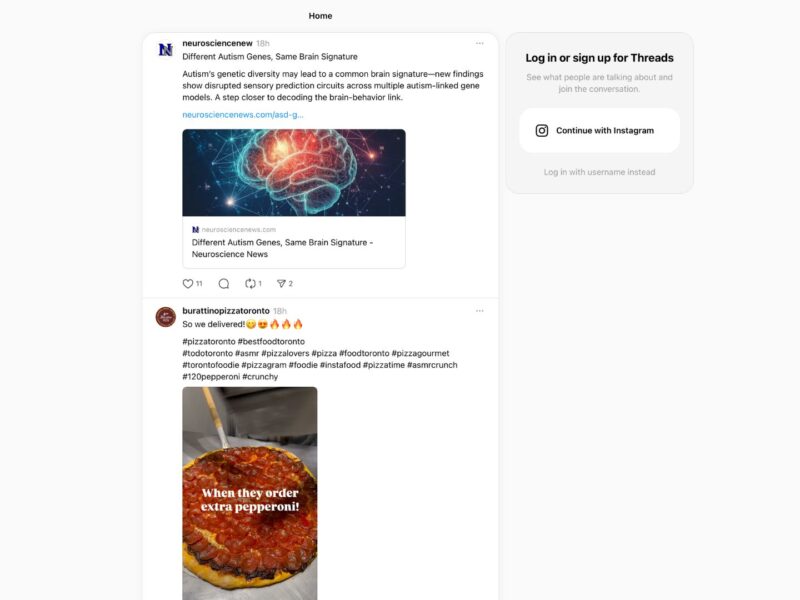
Task: Open more options on burattinopizzatoronto post
Action: coord(480,311)
